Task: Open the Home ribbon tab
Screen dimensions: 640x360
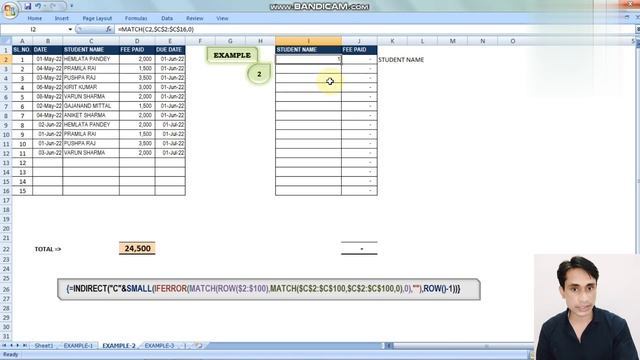Action: pyautogui.click(x=35, y=18)
